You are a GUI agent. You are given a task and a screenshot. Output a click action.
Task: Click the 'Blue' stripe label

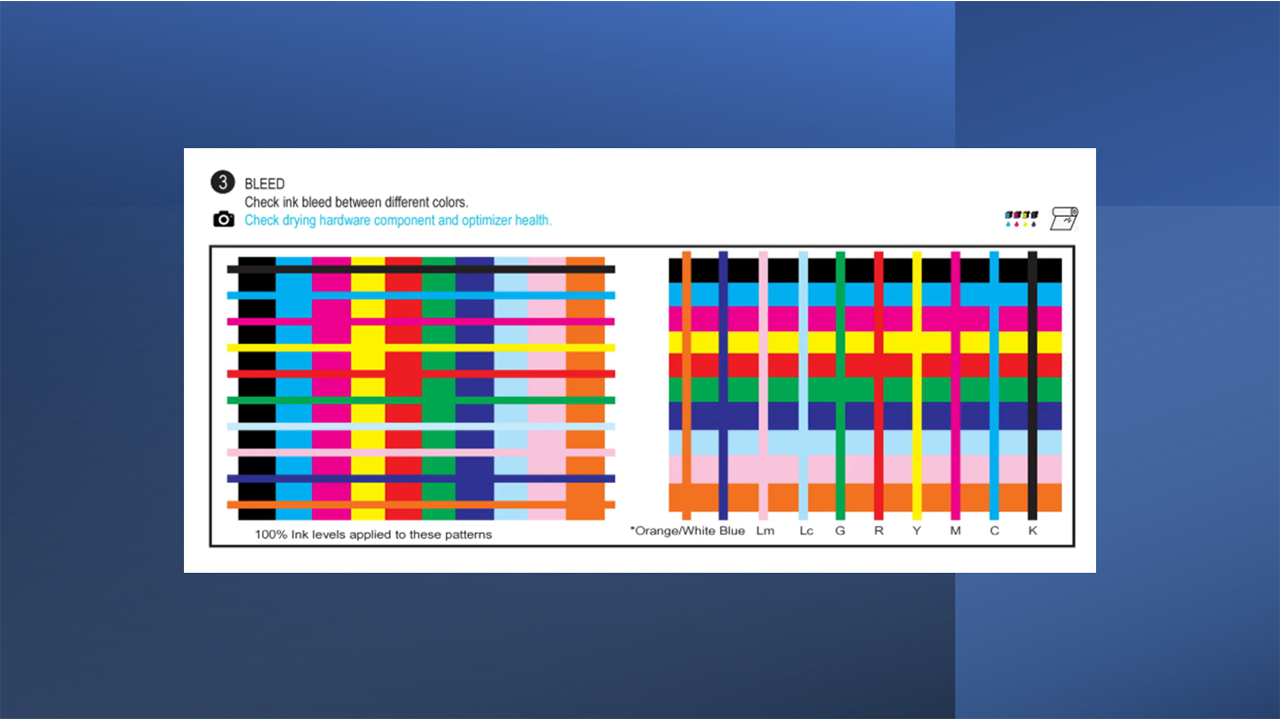click(x=732, y=531)
